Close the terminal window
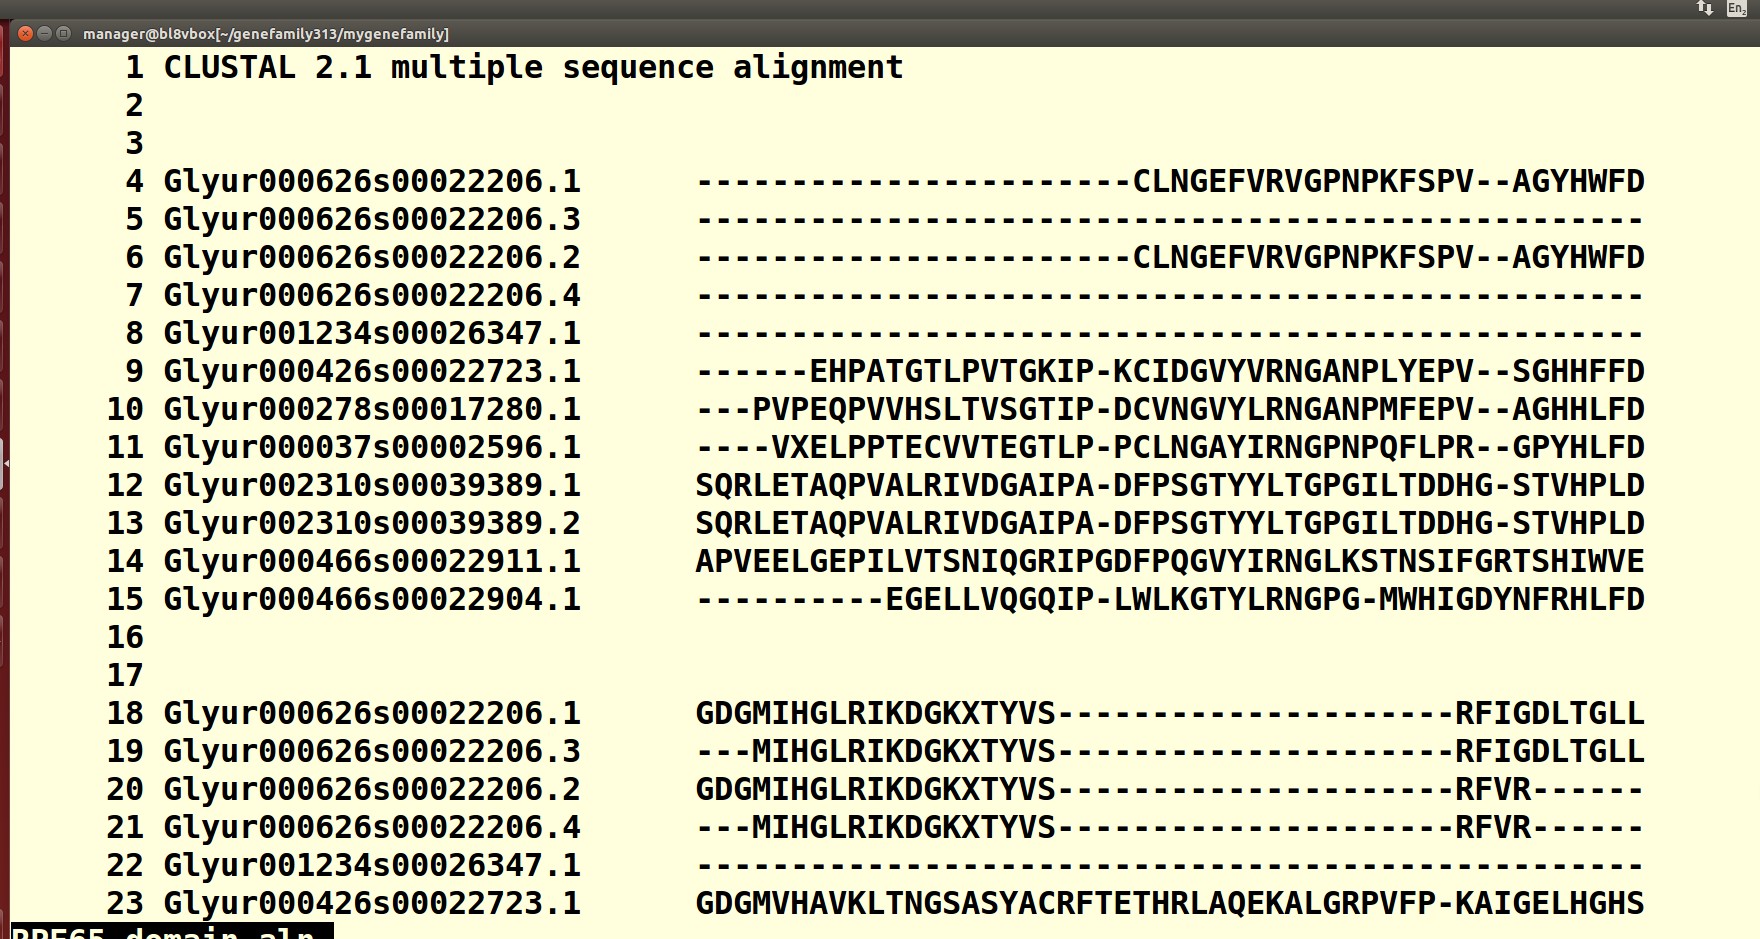The width and height of the screenshot is (1760, 939). point(25,33)
